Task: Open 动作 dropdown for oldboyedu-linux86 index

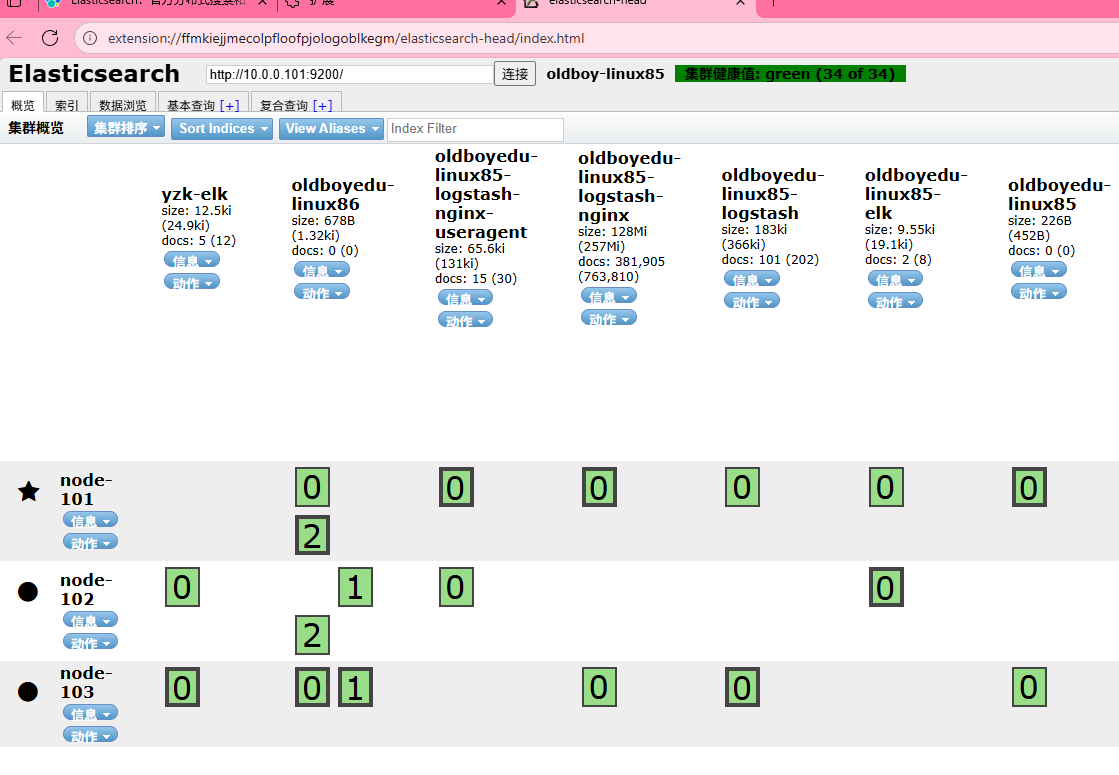Action: 322,292
